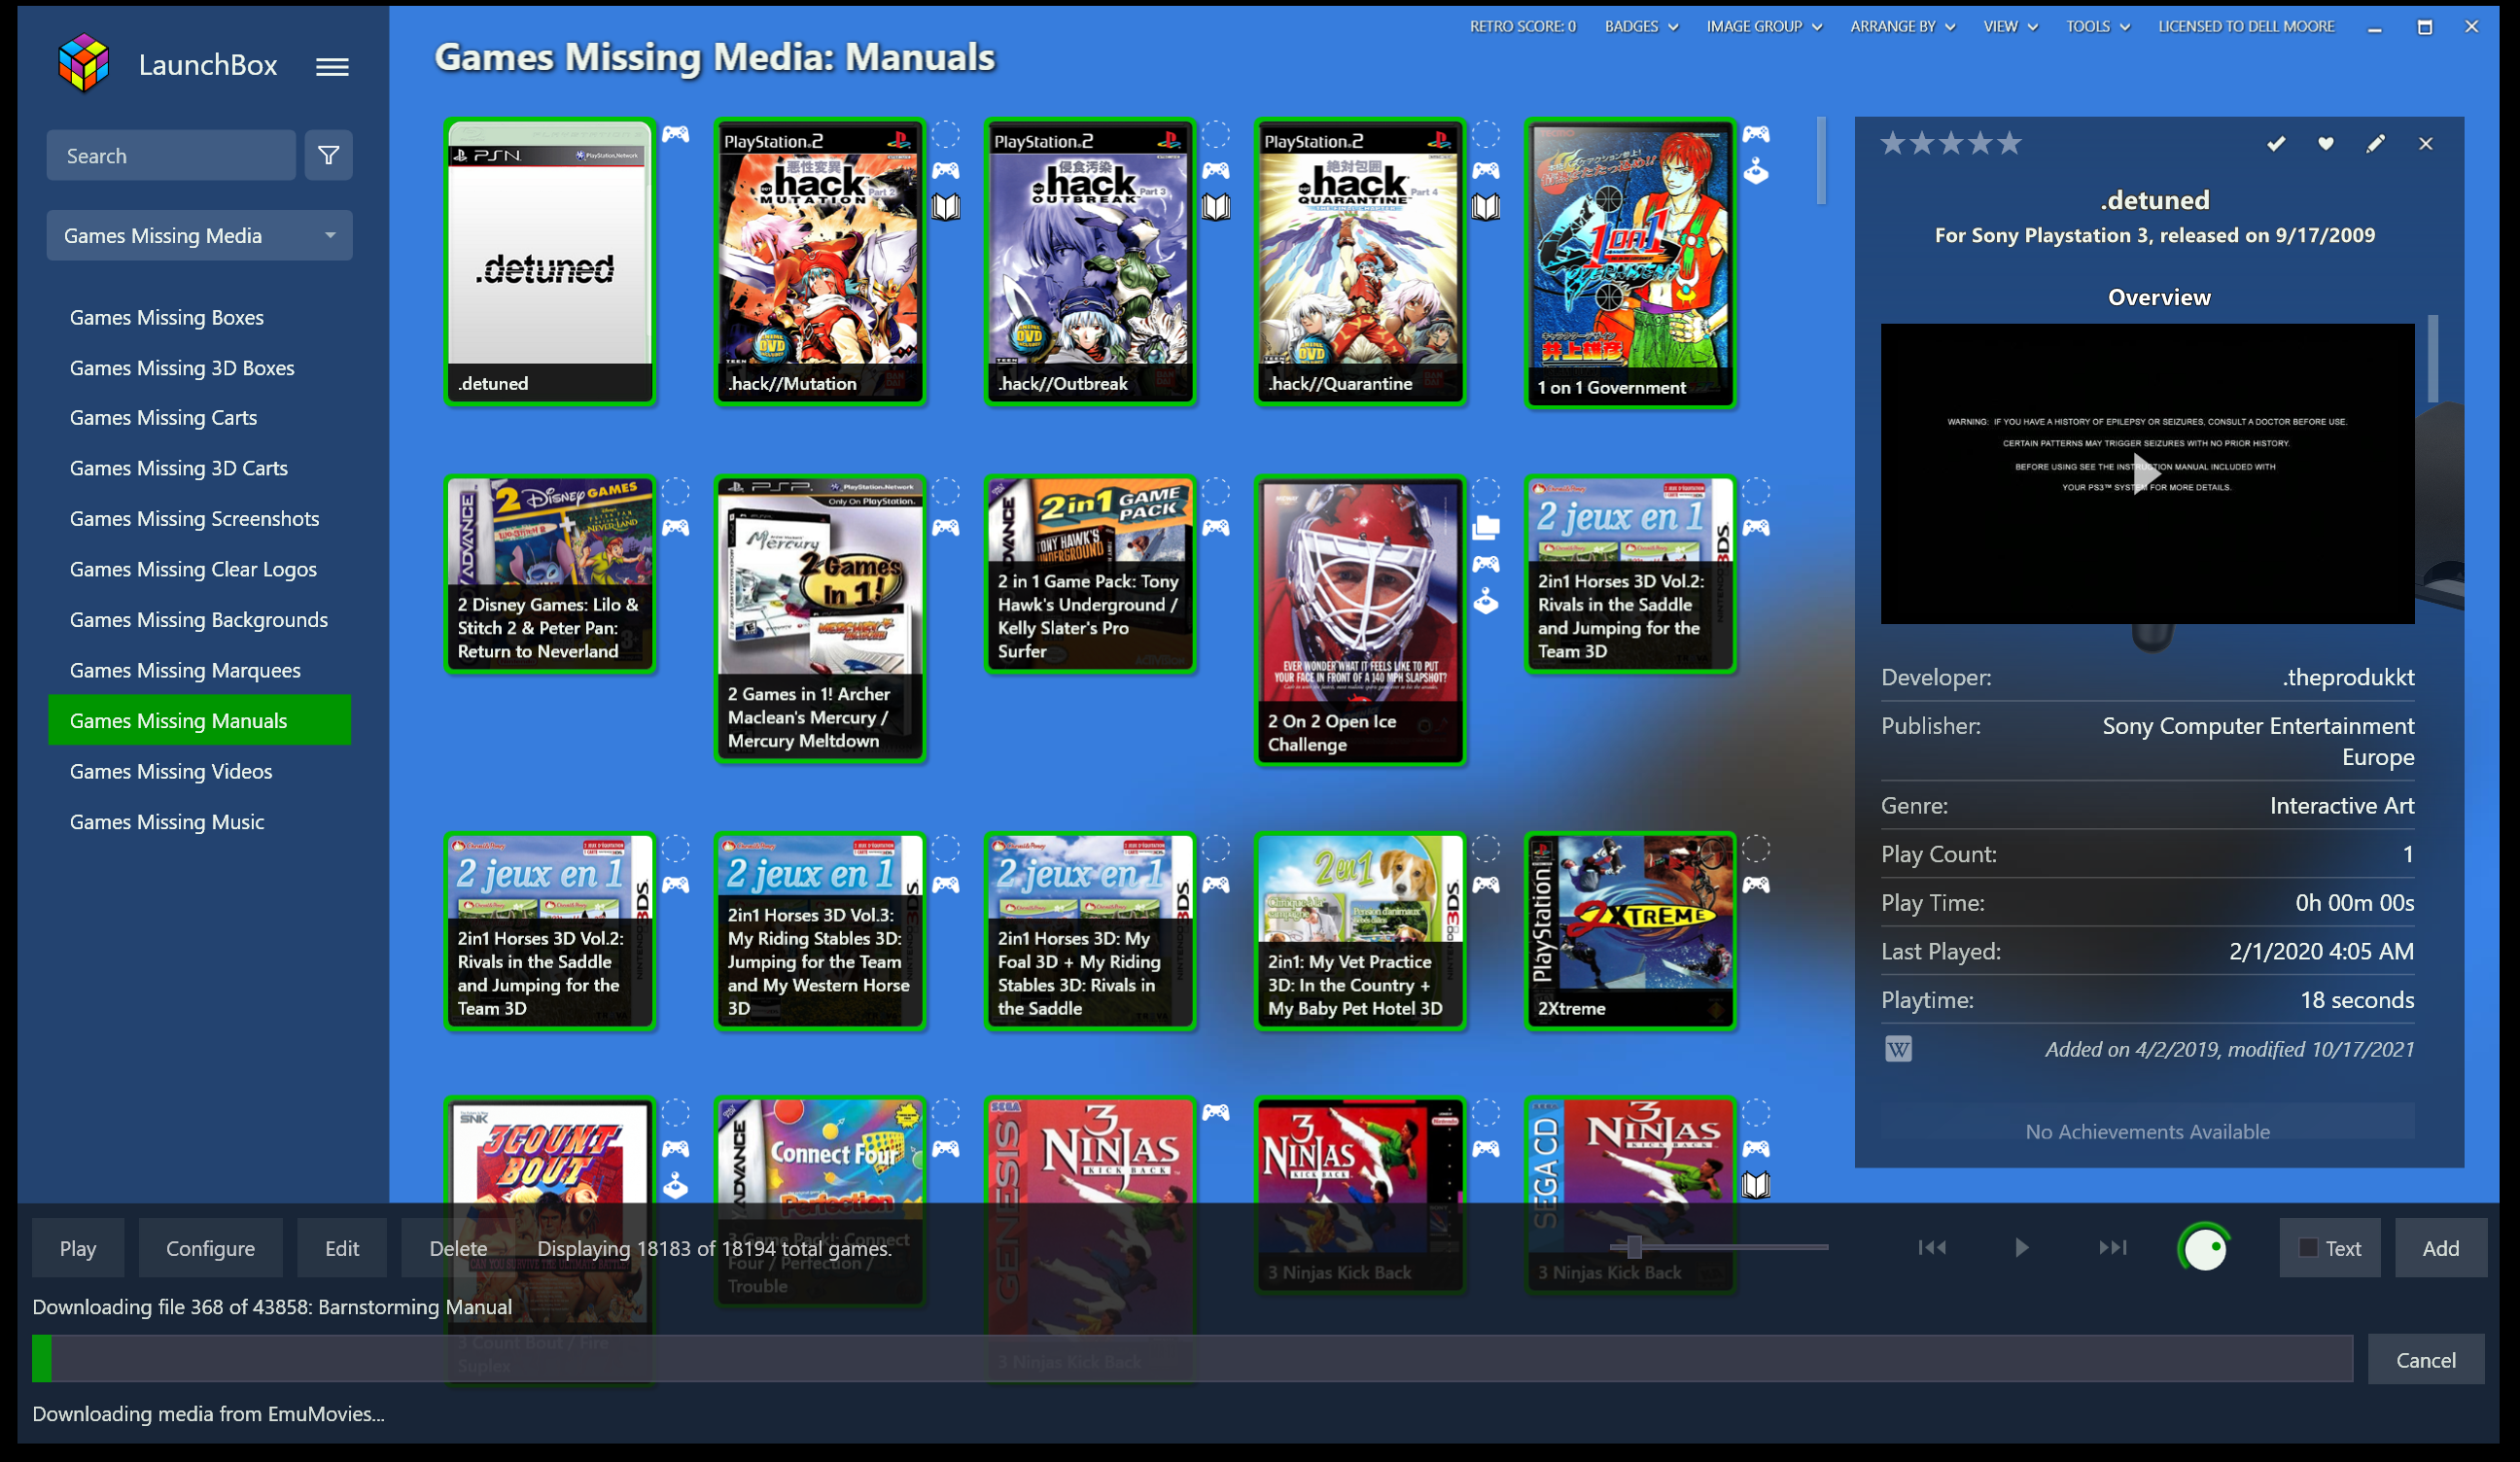
Task: Select Games Missing Boxes
Action: click(x=167, y=317)
